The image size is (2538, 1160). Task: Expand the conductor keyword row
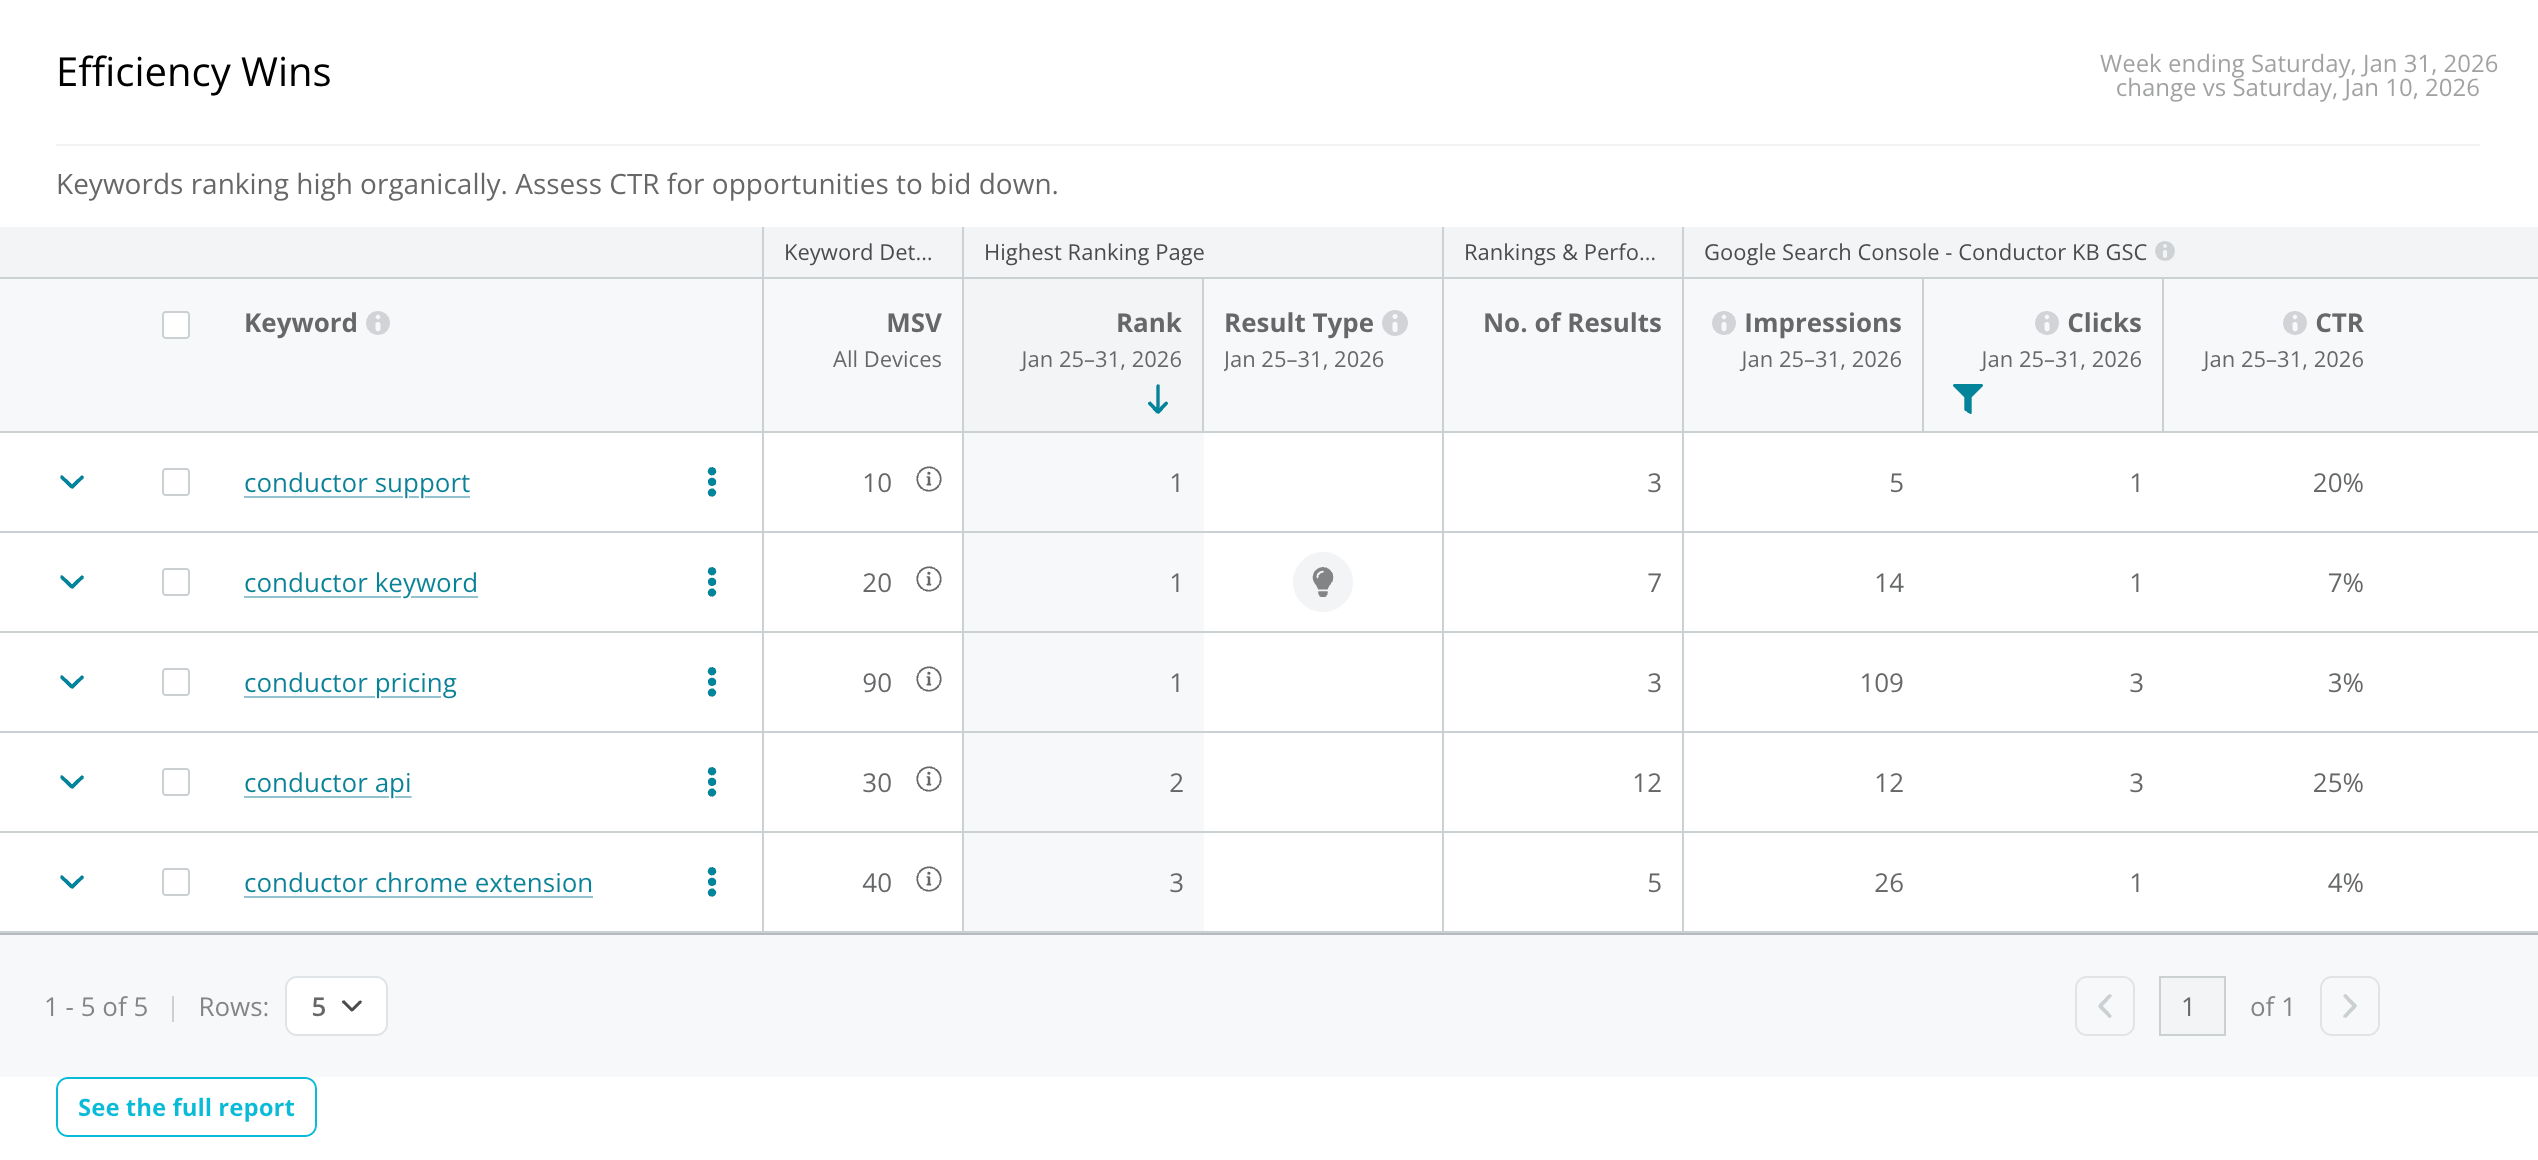[72, 582]
